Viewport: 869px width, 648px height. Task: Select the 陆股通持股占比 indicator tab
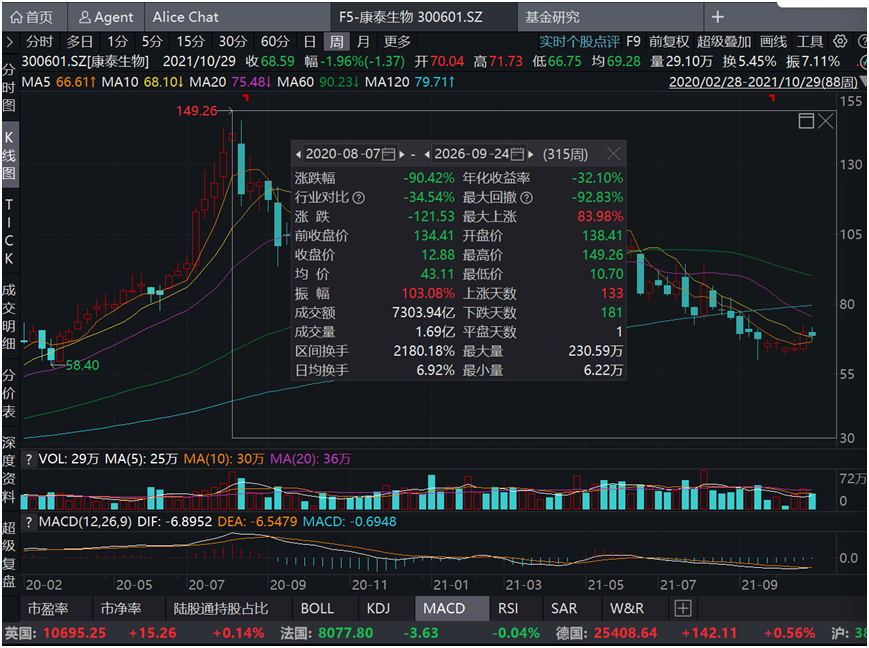click(x=221, y=608)
